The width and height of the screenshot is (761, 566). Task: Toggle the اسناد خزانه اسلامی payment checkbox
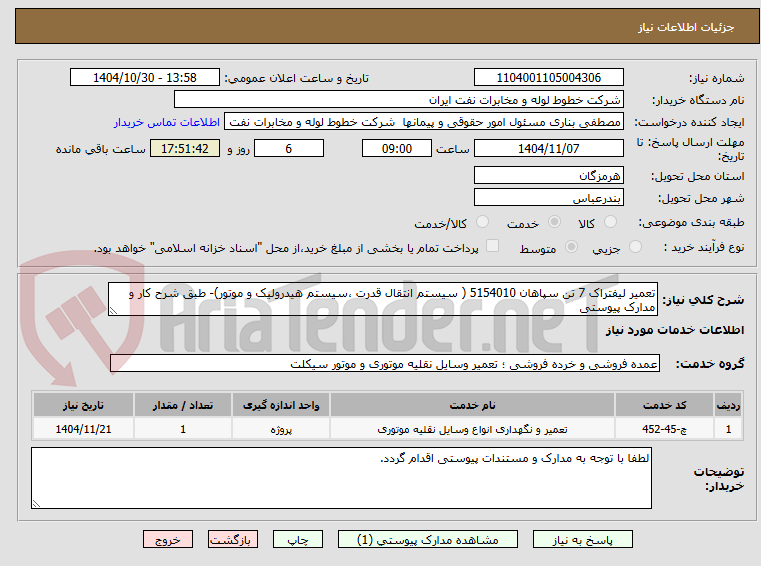493,246
